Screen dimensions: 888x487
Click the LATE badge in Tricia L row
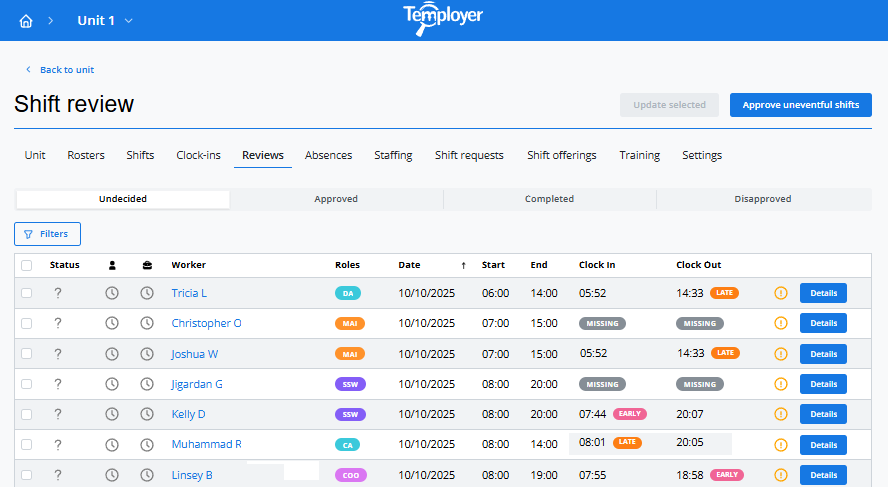(x=724, y=293)
